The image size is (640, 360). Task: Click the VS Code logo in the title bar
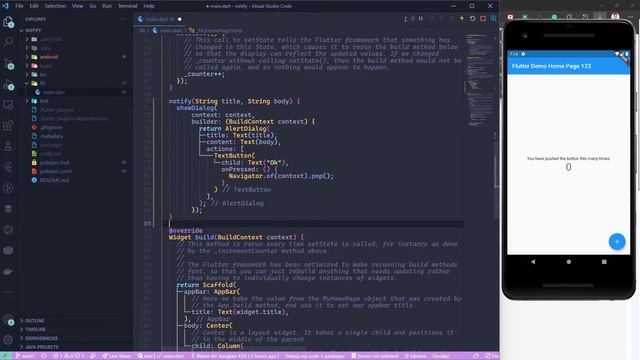(5, 6)
